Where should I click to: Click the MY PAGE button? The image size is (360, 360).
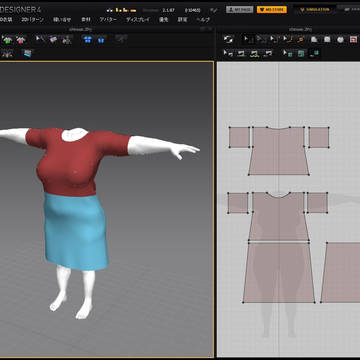tap(239, 10)
